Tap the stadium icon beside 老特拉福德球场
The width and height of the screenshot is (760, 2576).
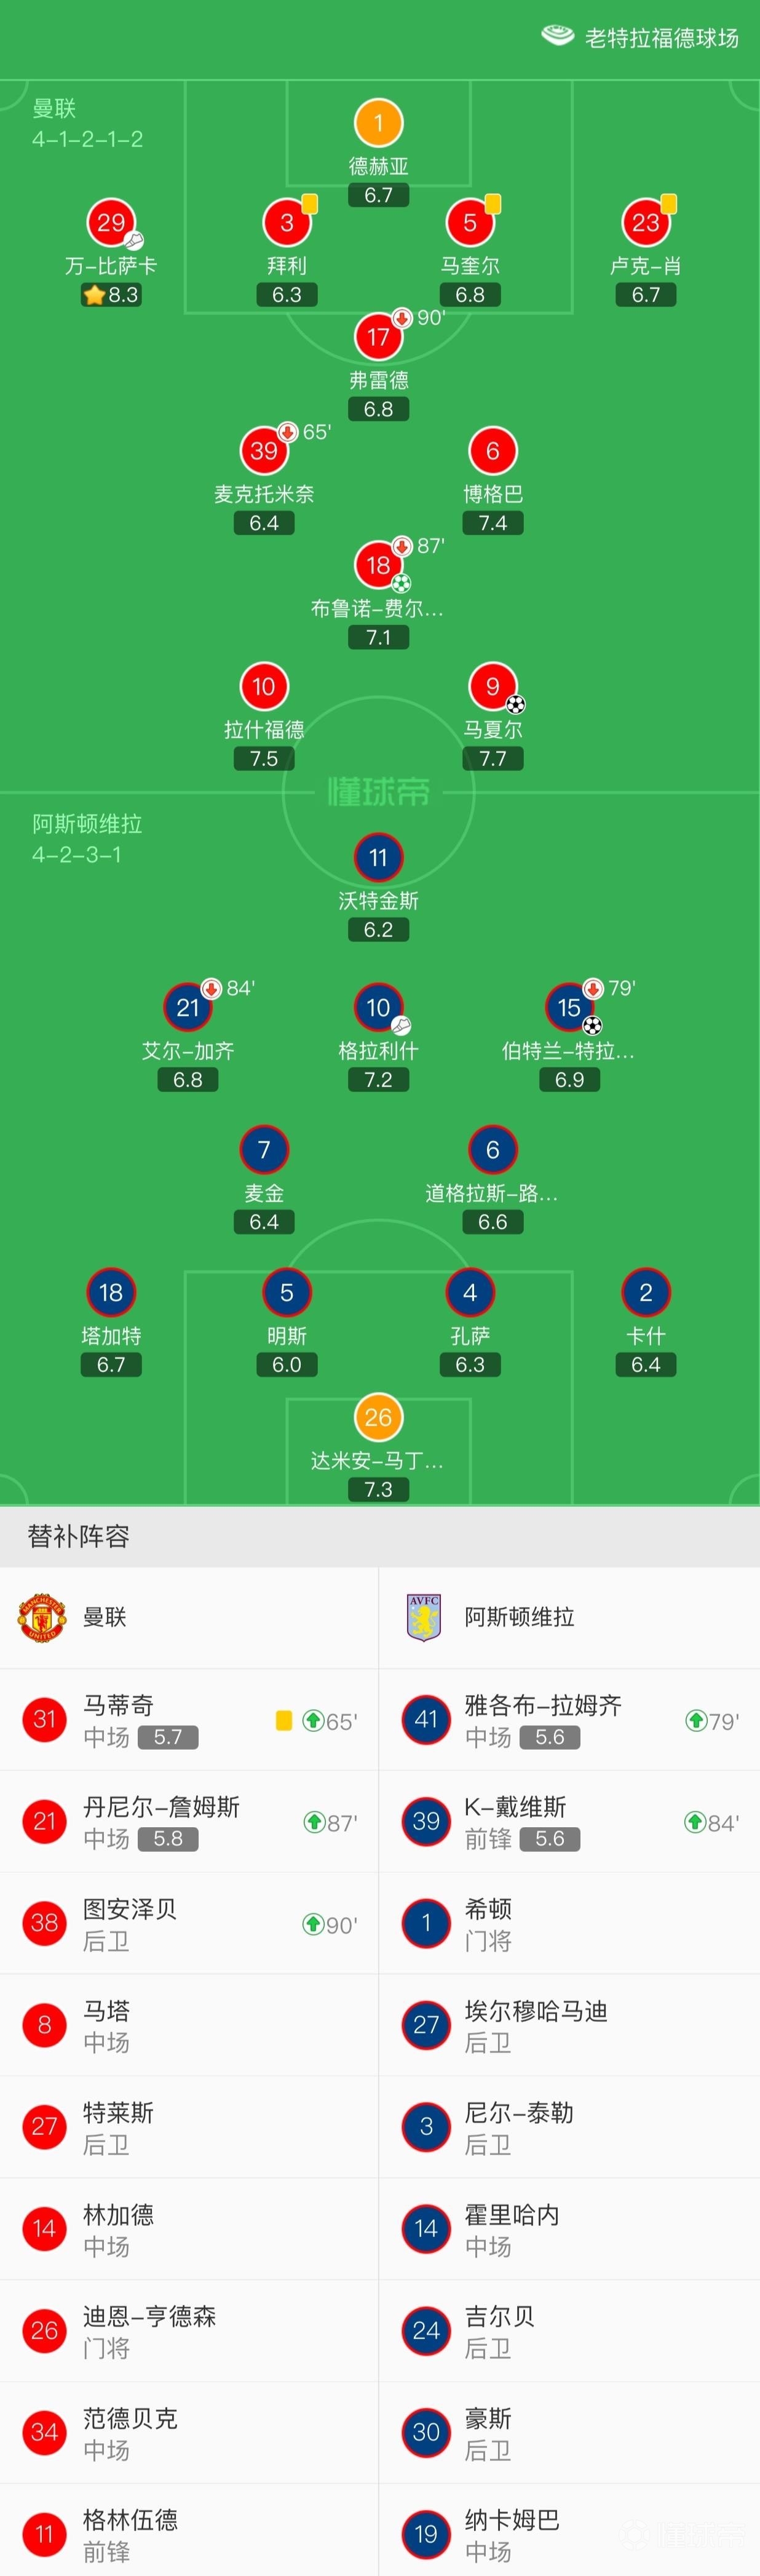557,37
